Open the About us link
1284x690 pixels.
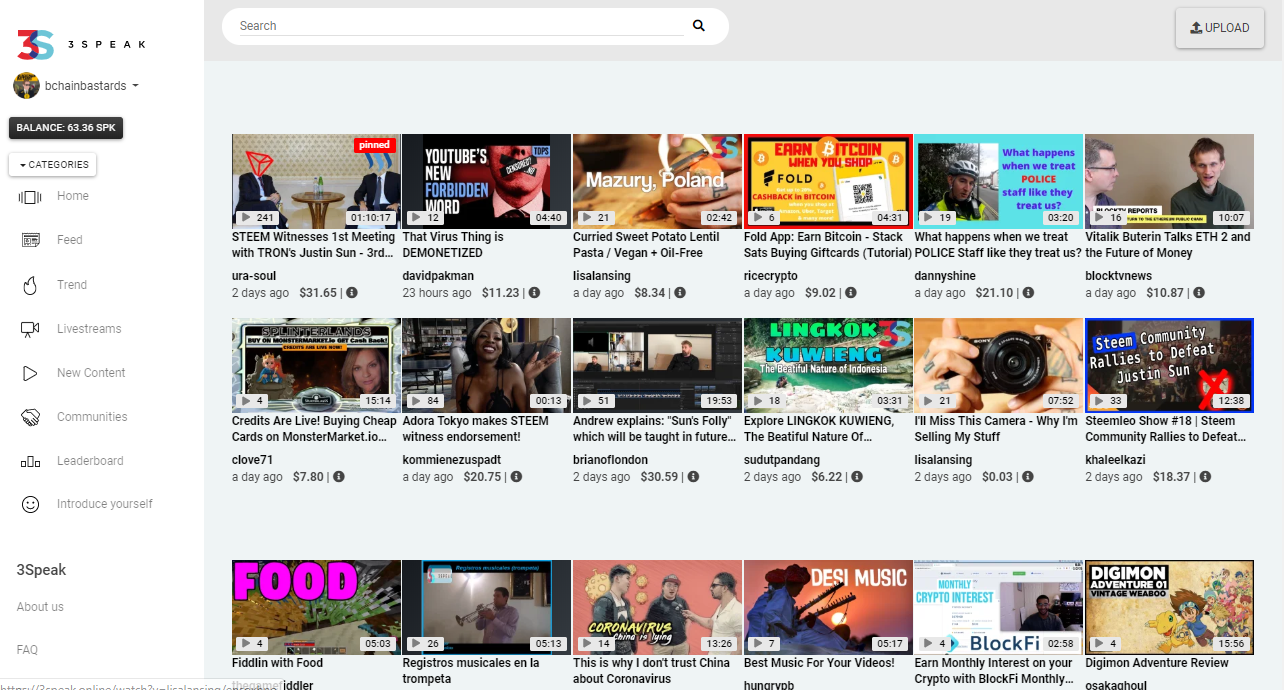point(40,607)
